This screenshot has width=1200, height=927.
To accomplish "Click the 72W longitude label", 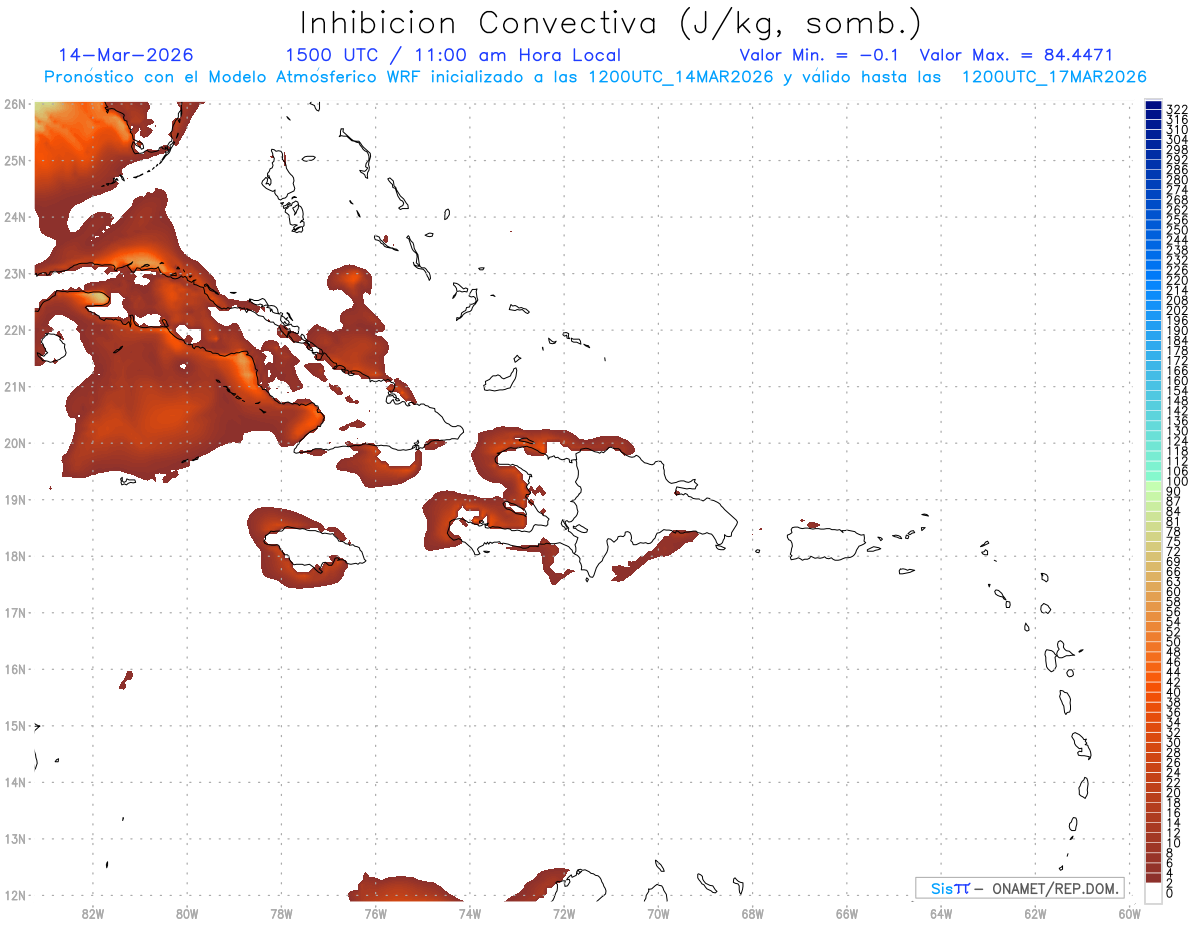I will [x=564, y=912].
